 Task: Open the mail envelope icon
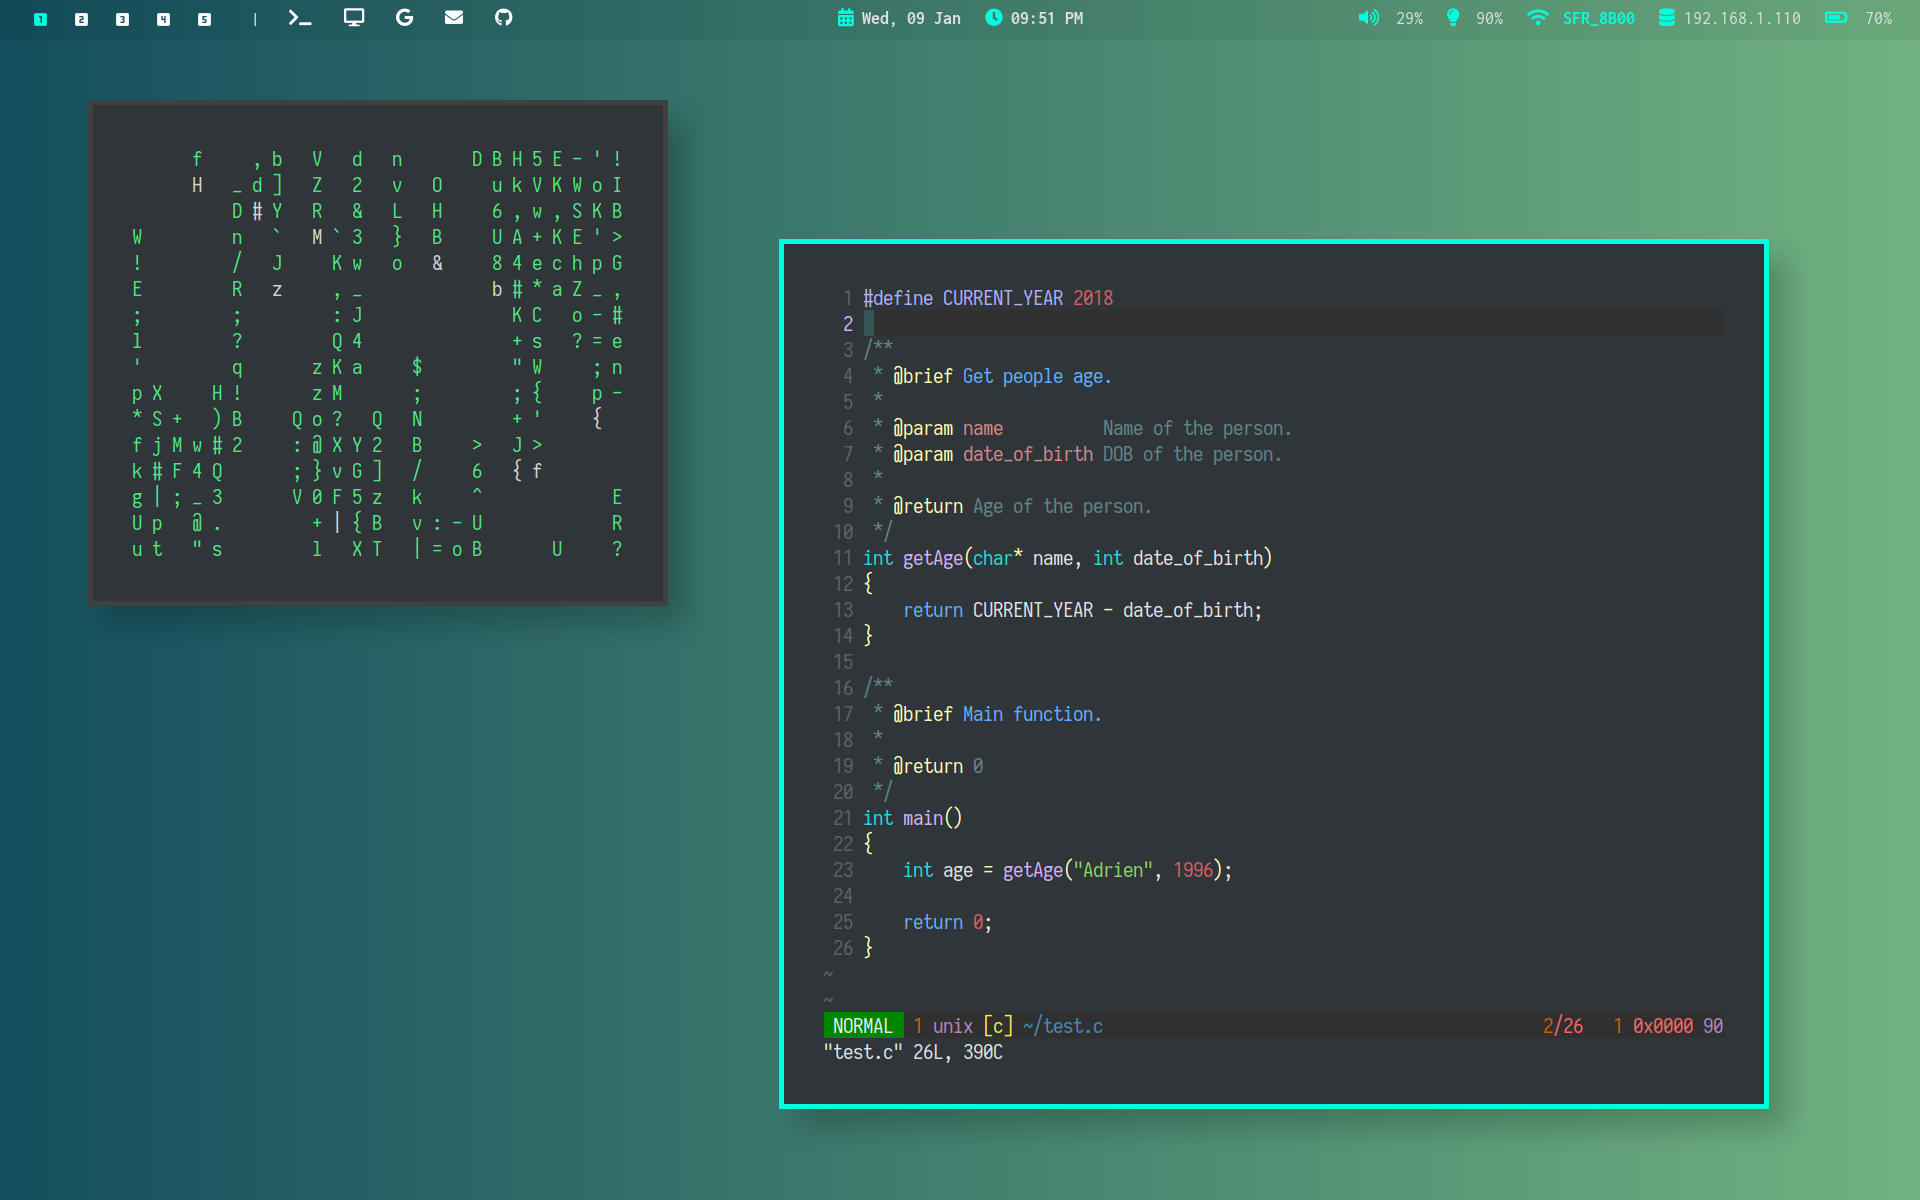[x=454, y=18]
